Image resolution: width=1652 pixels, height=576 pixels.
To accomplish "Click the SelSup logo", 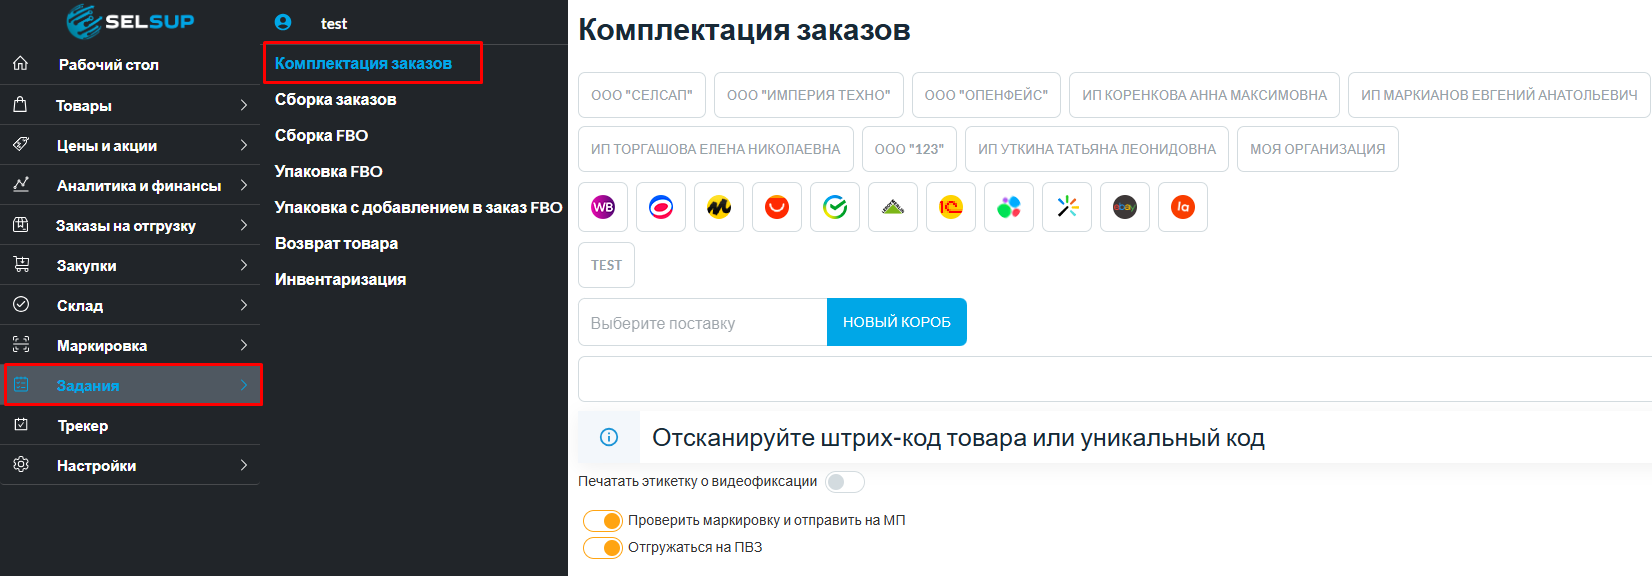I will coord(130,21).
